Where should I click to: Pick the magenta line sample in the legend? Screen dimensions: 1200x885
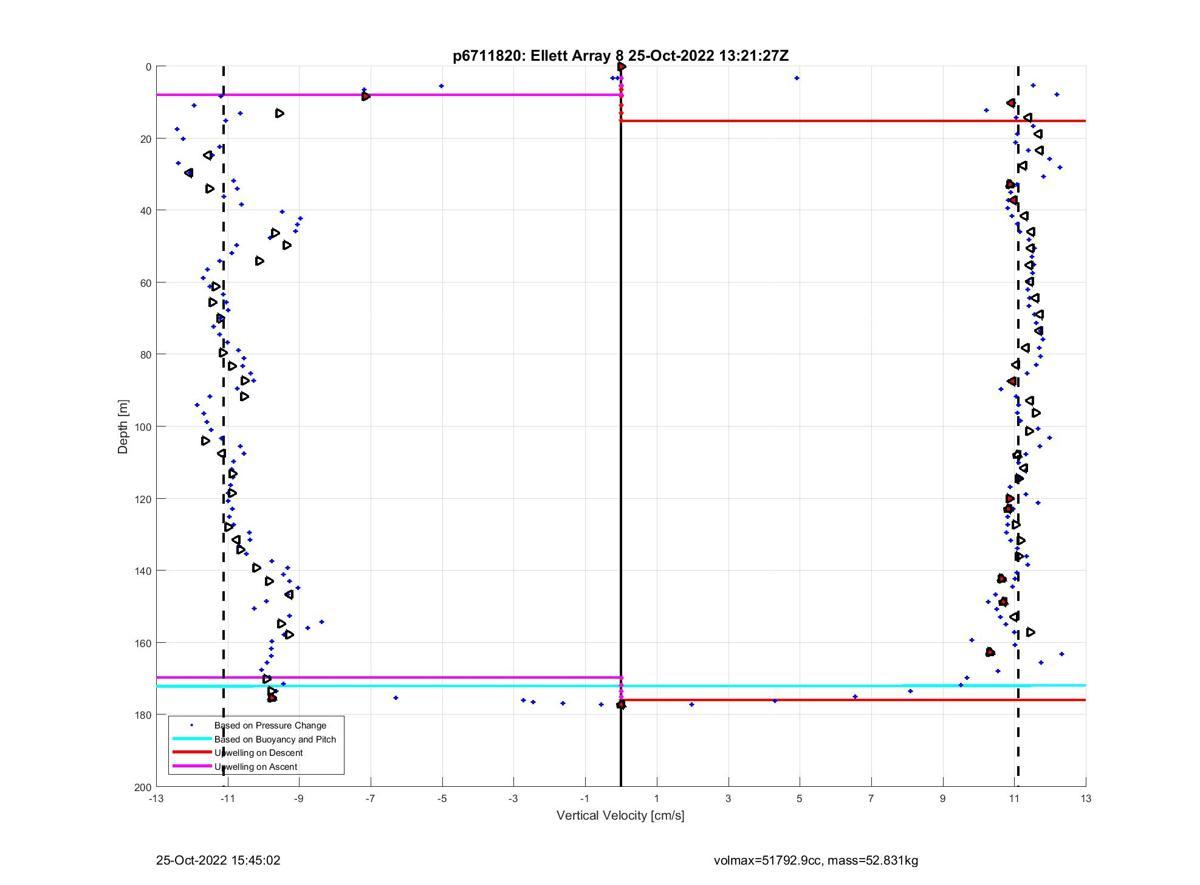coord(191,766)
